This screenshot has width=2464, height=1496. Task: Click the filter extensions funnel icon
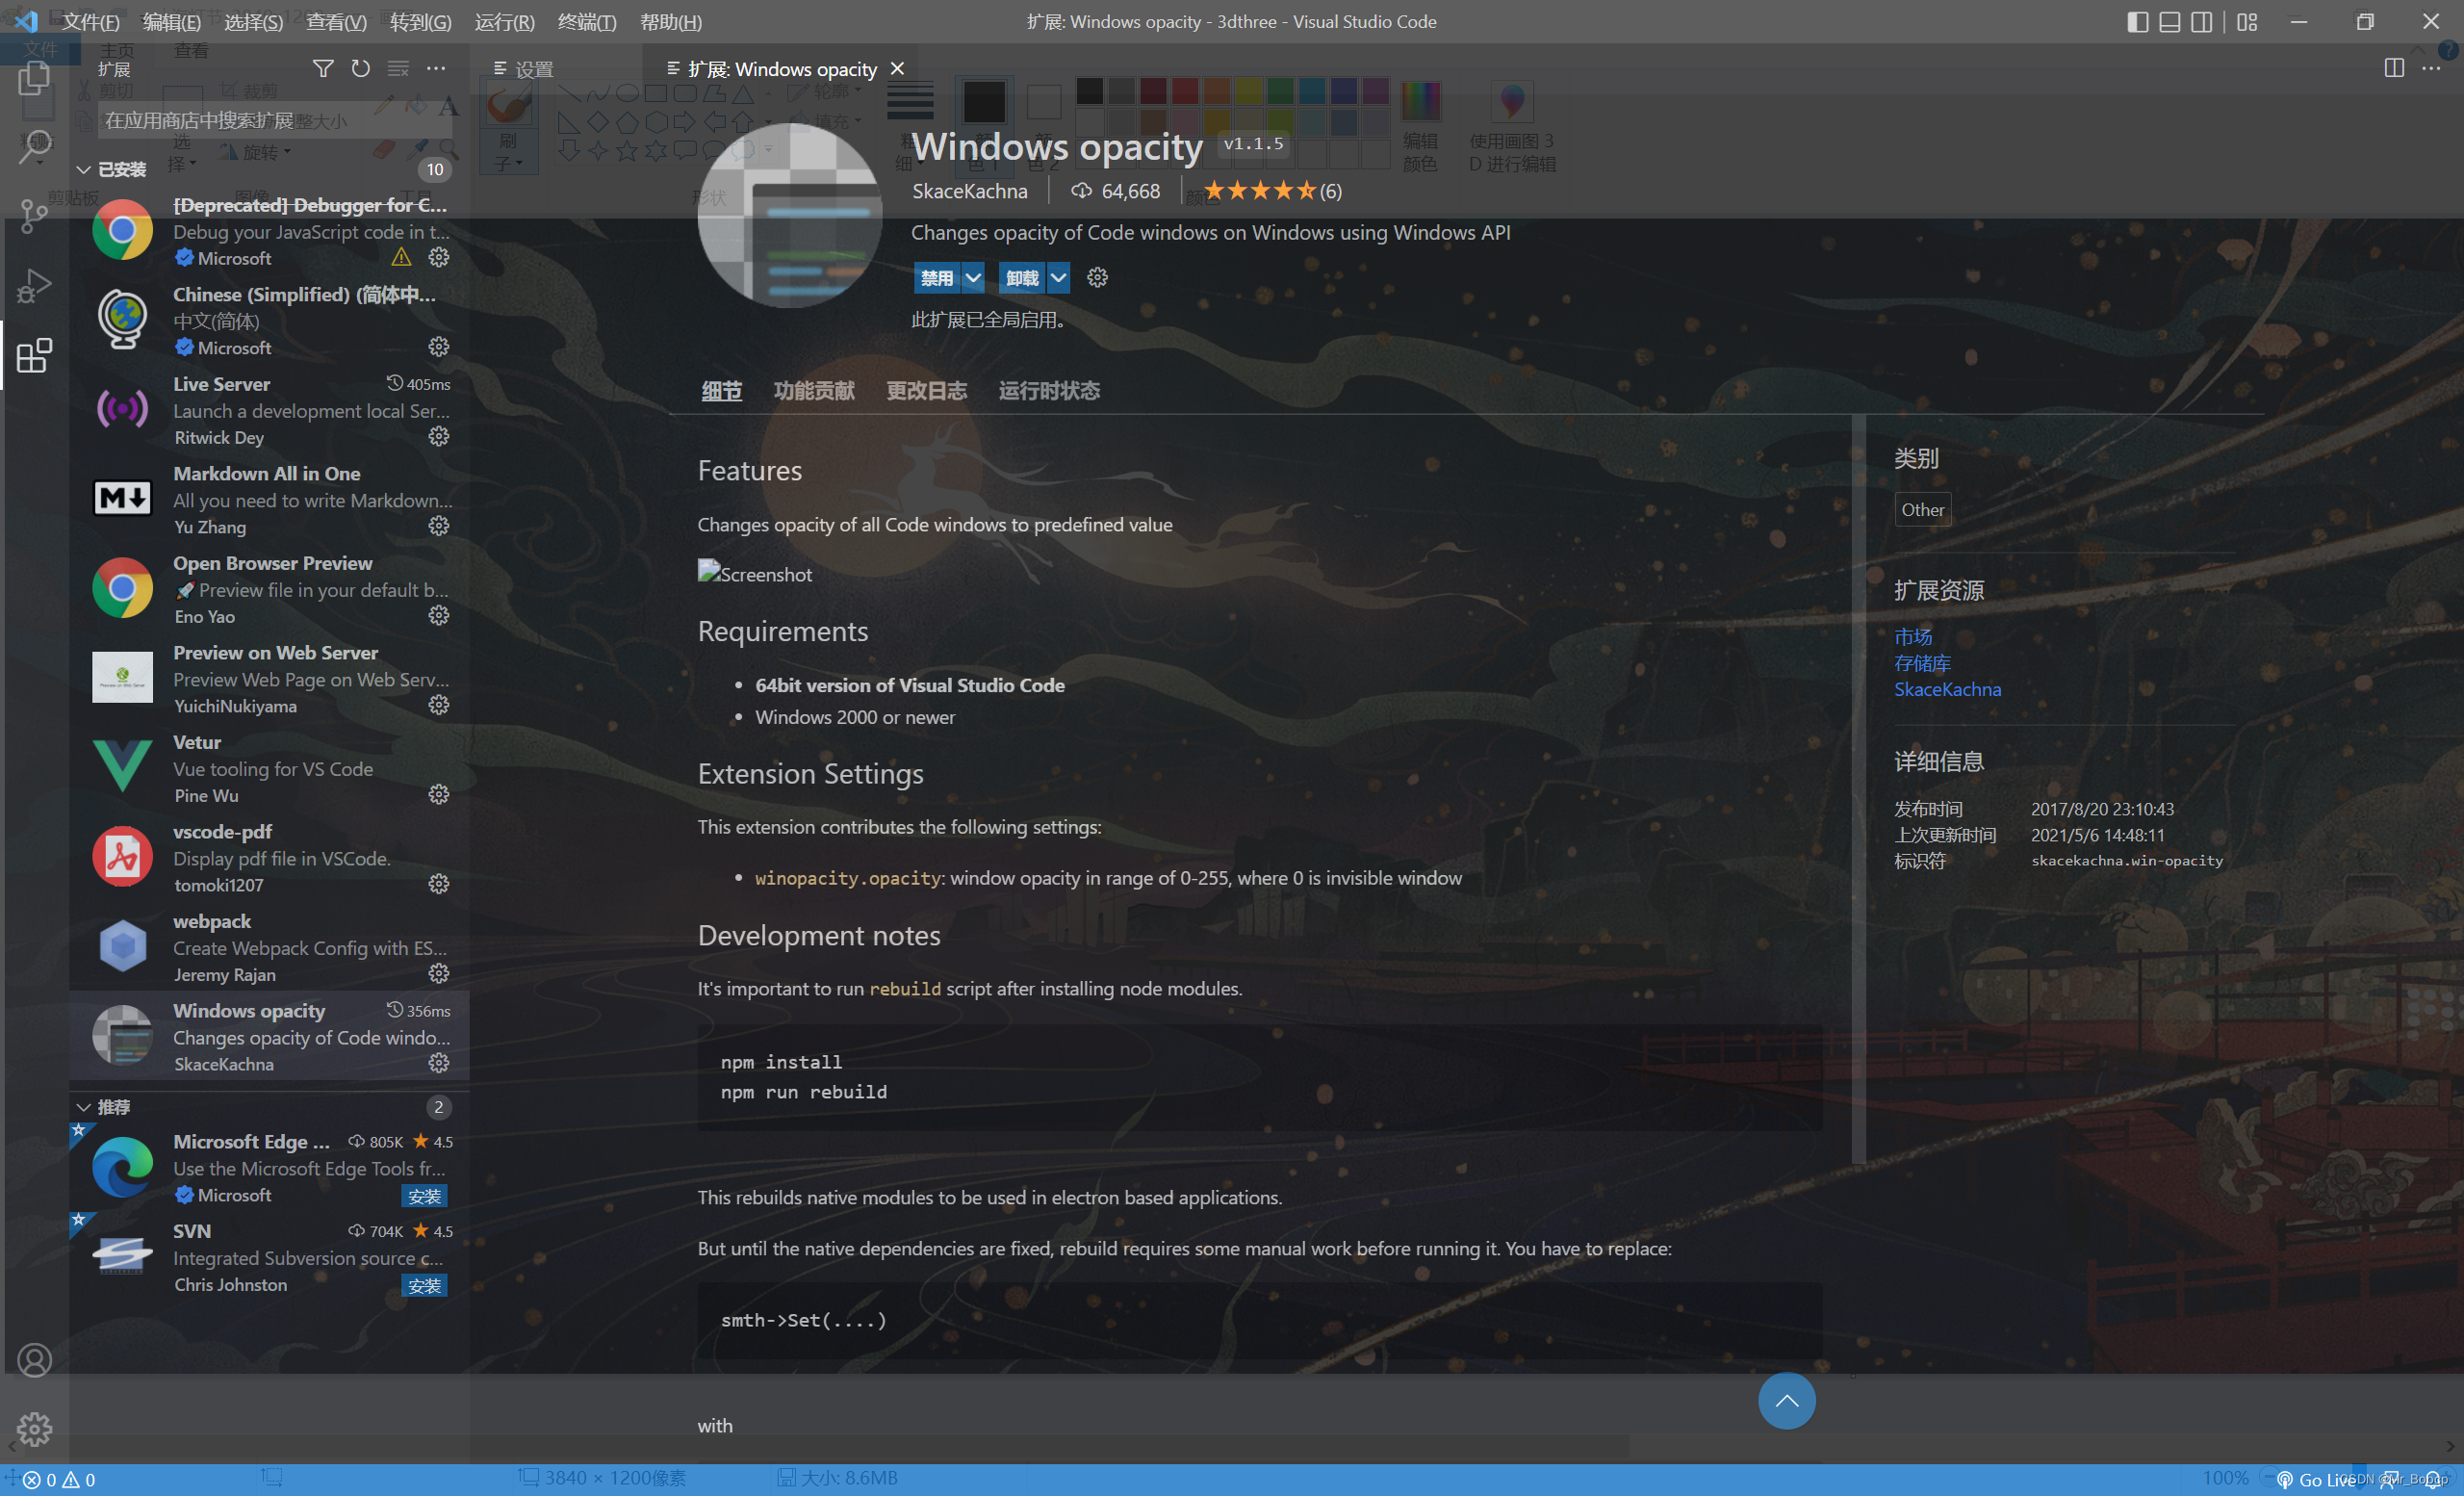pos(322,68)
